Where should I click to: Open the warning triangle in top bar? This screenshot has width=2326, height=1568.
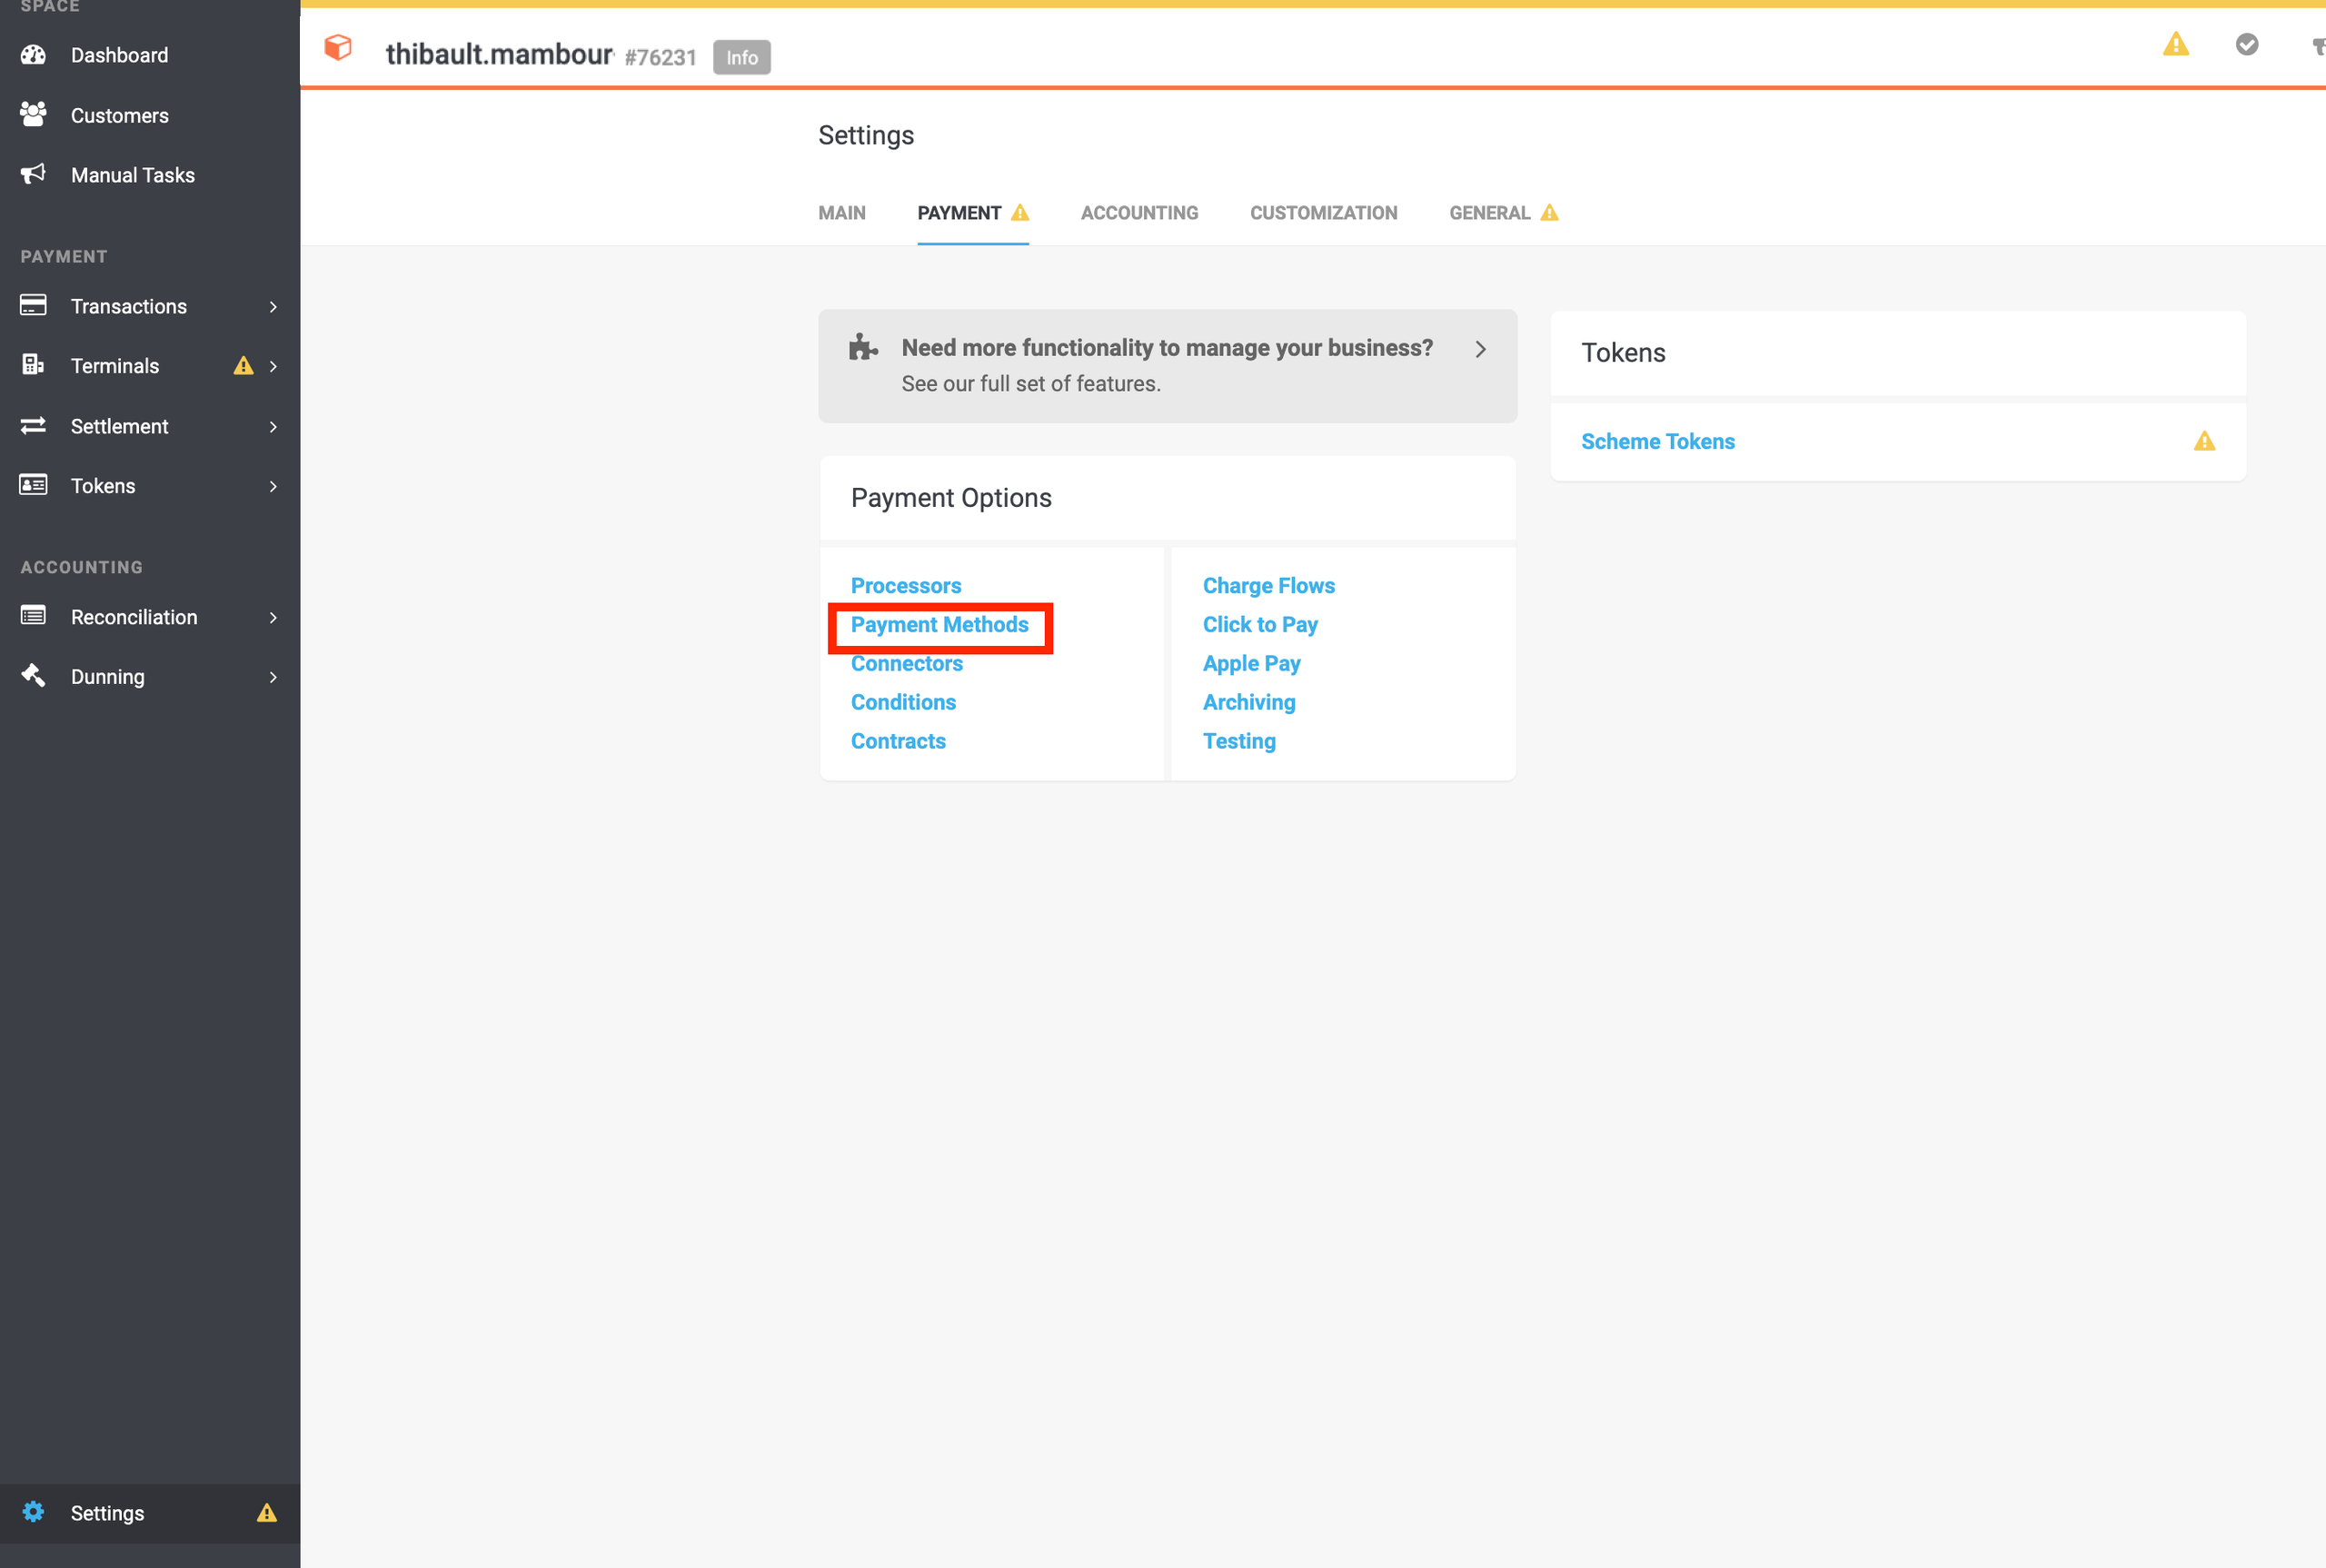(2175, 45)
